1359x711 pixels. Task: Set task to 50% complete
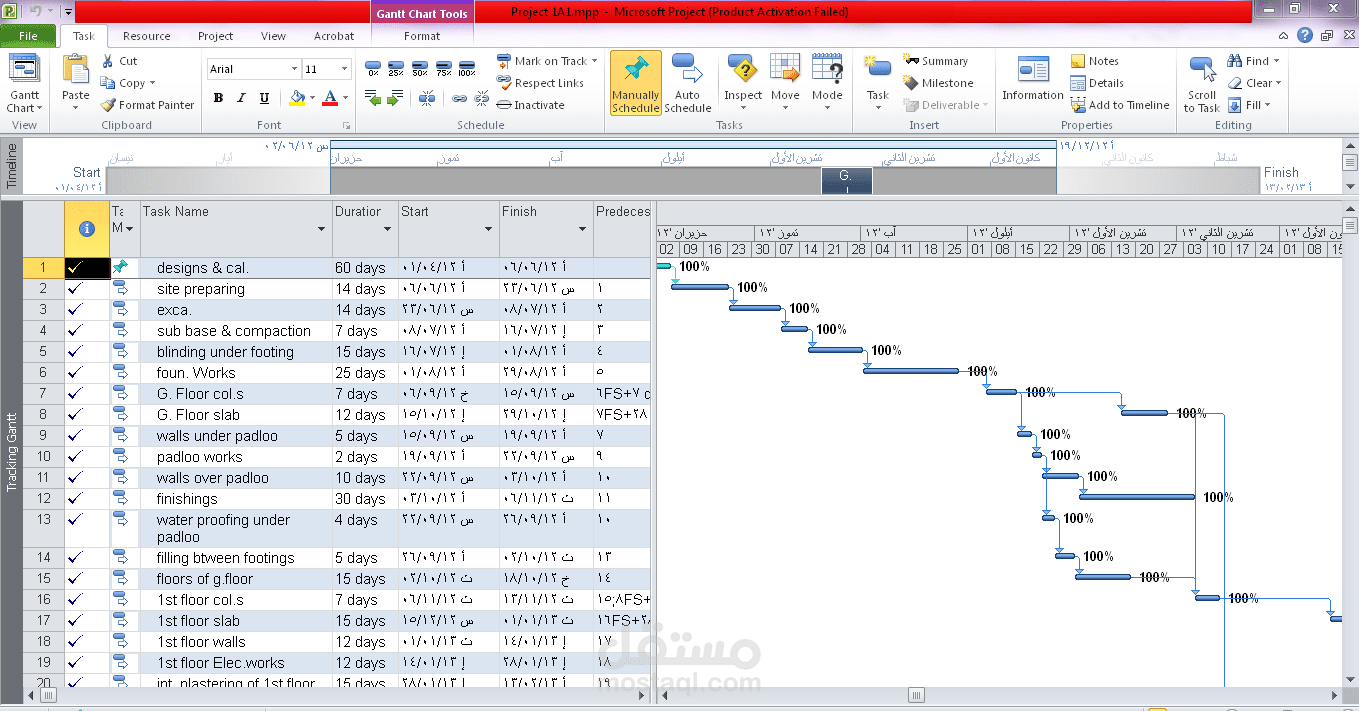coord(420,69)
